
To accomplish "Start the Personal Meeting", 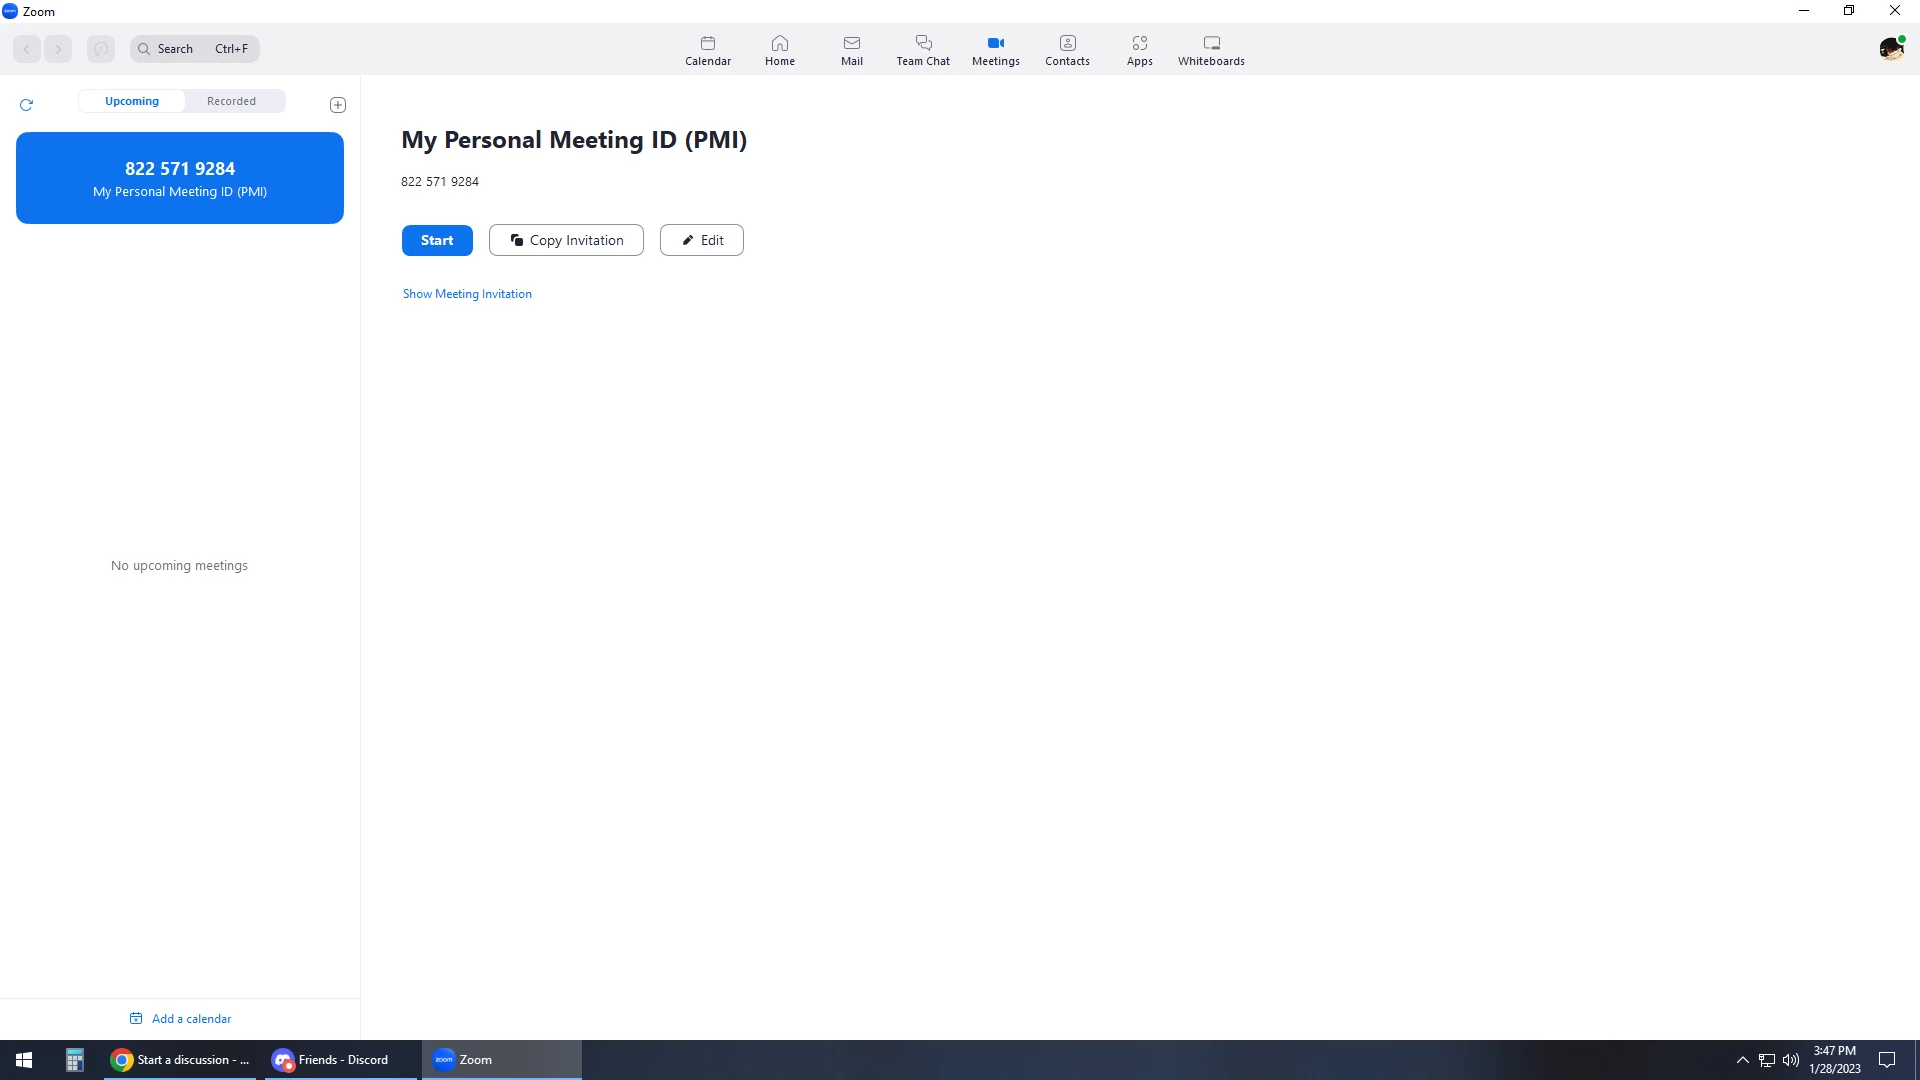I will [437, 240].
